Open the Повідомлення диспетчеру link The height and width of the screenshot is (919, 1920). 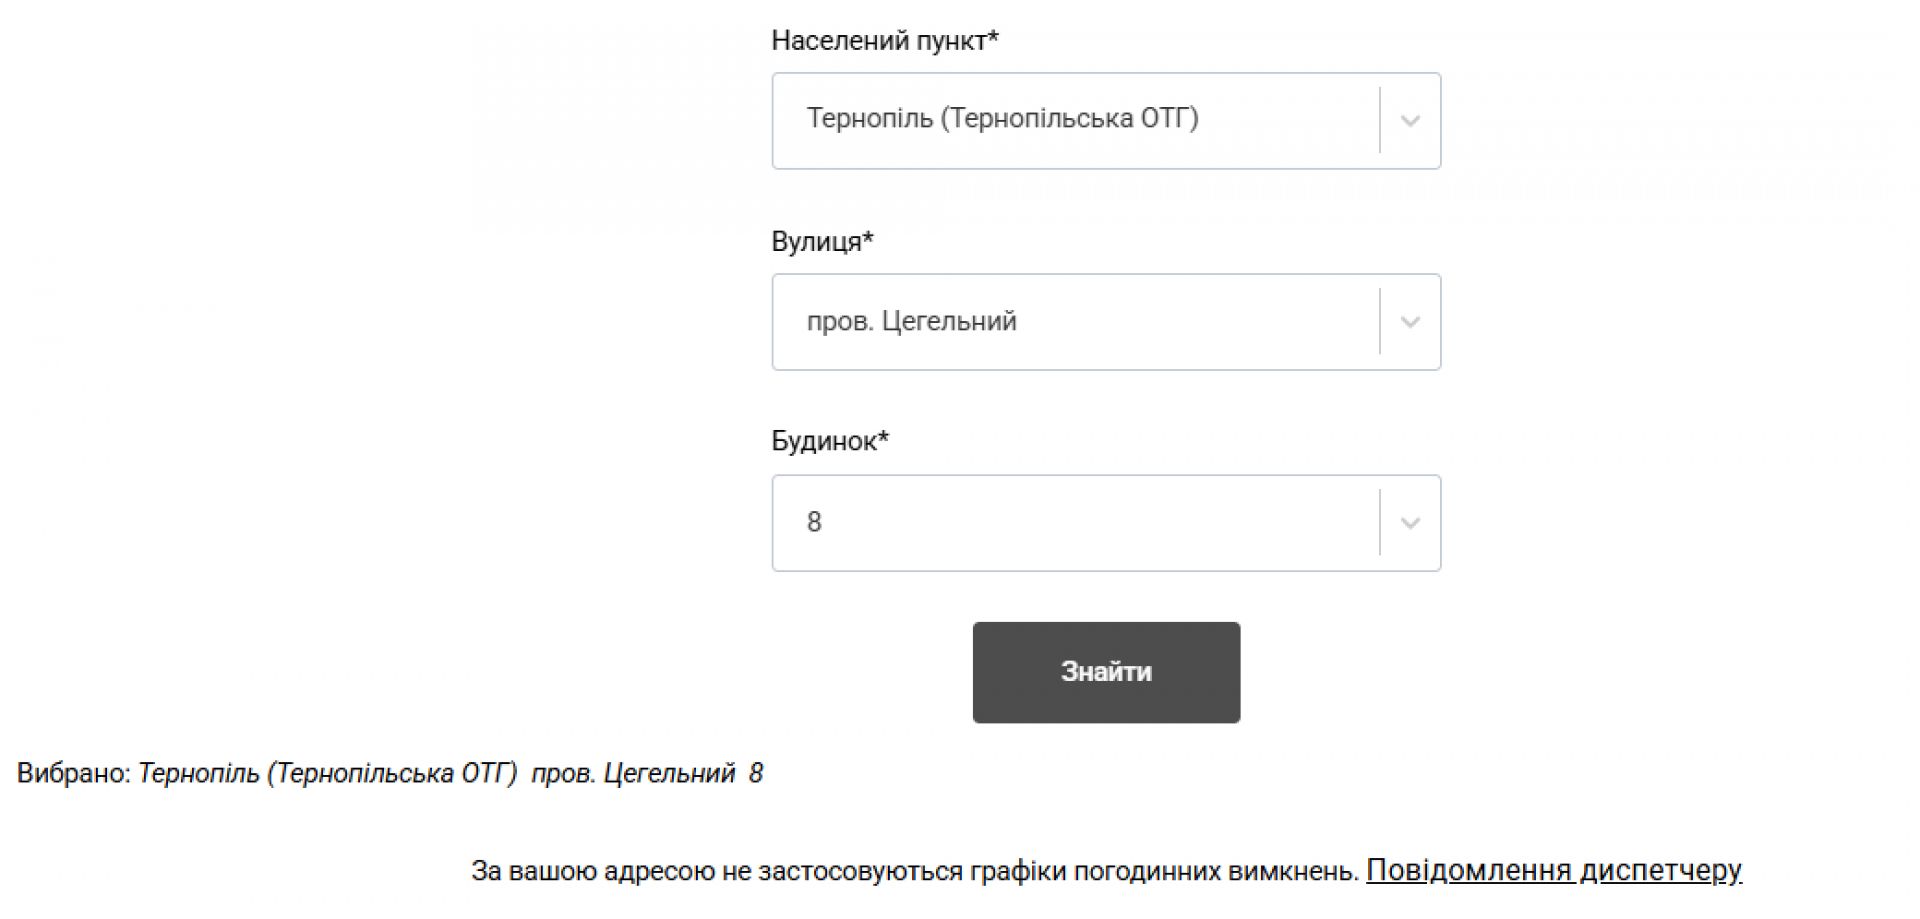(x=1553, y=870)
